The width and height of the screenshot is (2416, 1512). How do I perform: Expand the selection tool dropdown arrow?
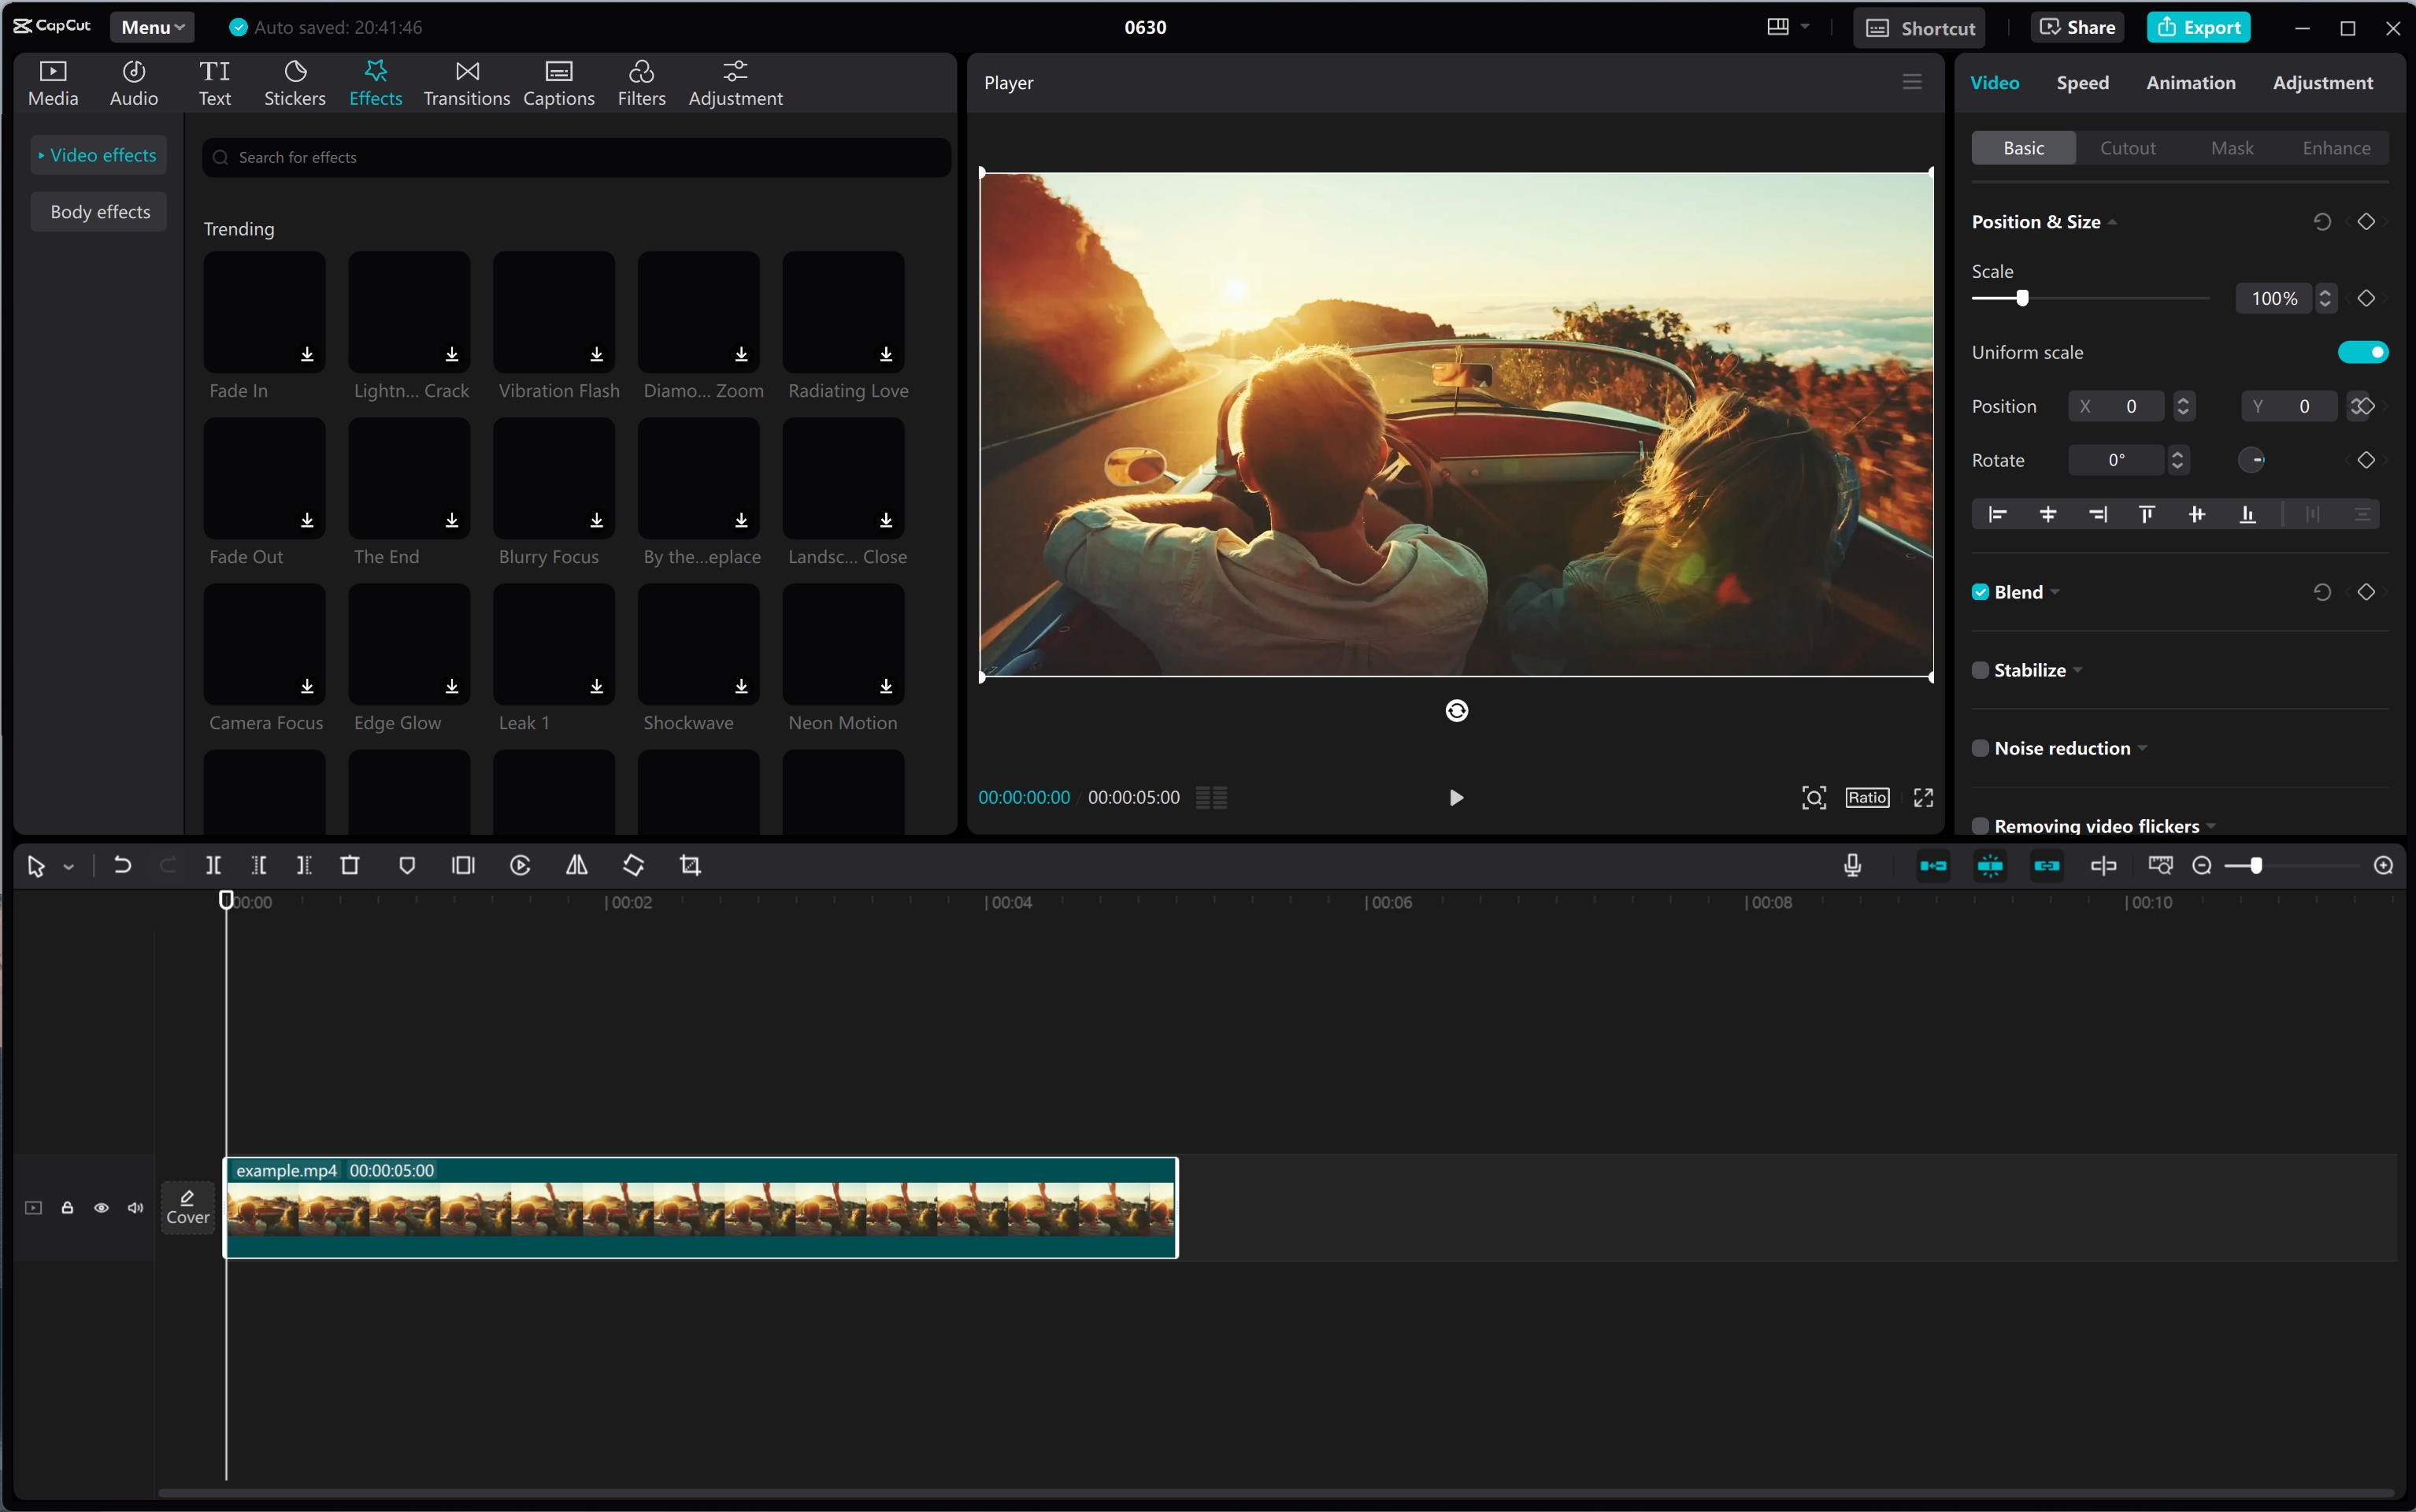click(x=69, y=867)
